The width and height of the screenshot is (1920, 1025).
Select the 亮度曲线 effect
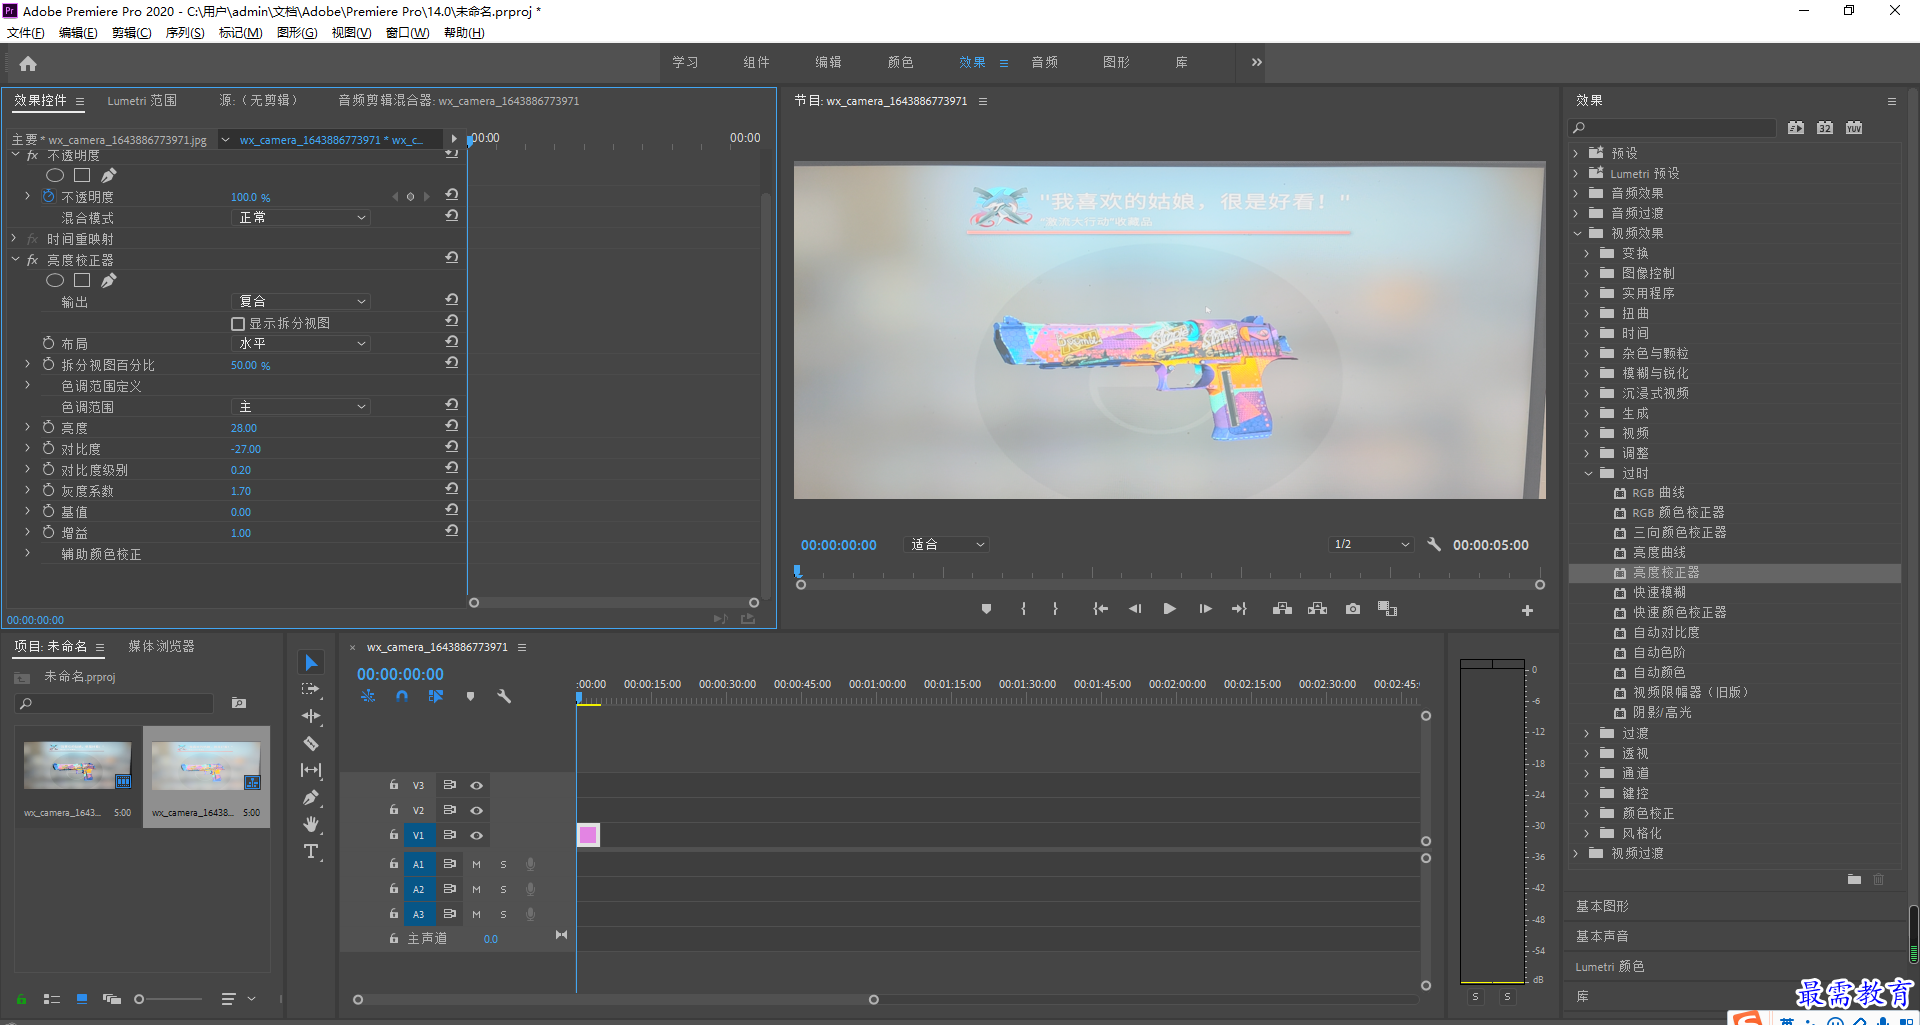[x=1660, y=552]
